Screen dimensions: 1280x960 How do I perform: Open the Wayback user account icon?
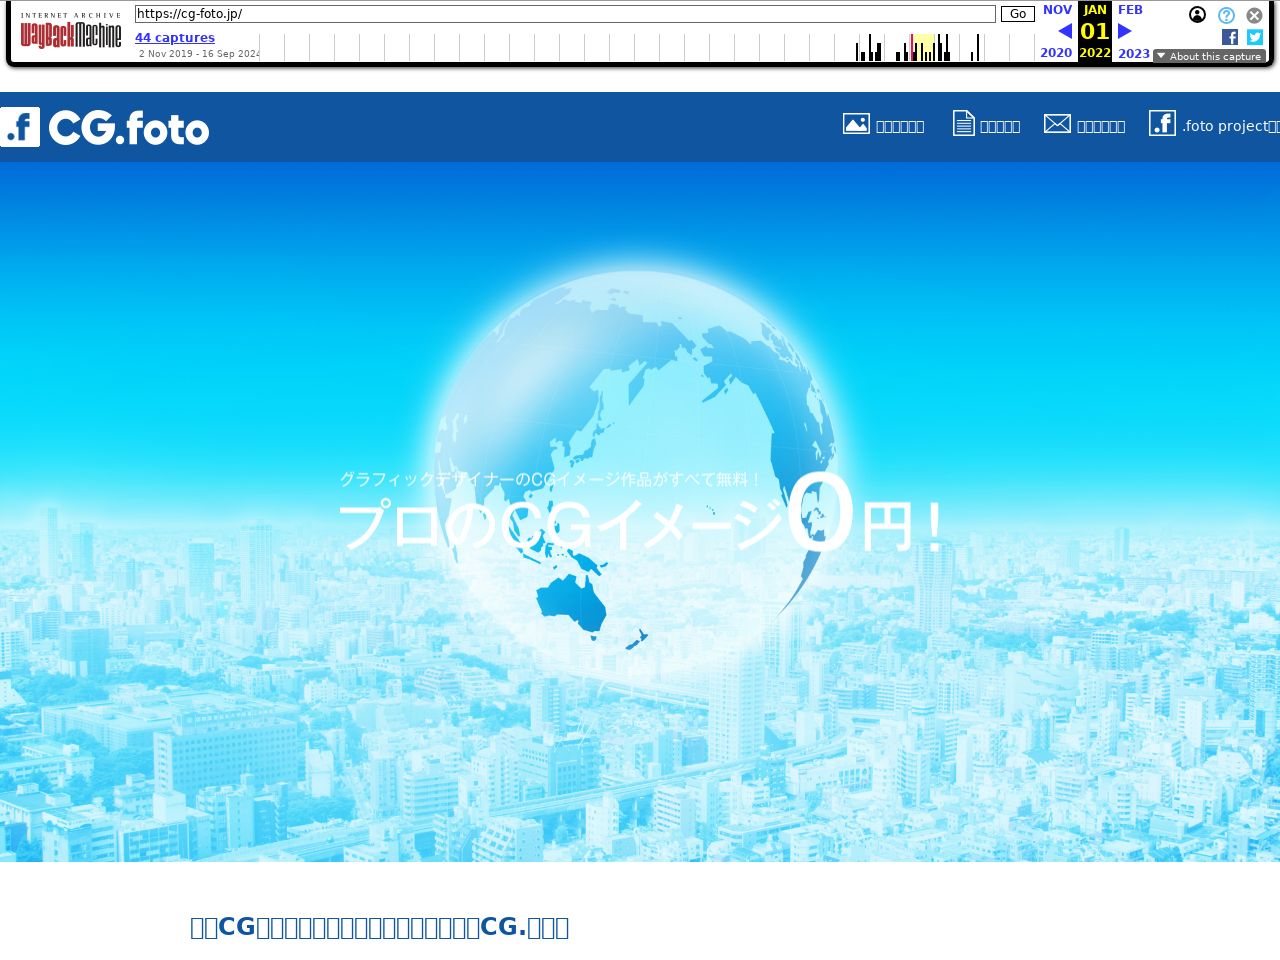pyautogui.click(x=1197, y=15)
